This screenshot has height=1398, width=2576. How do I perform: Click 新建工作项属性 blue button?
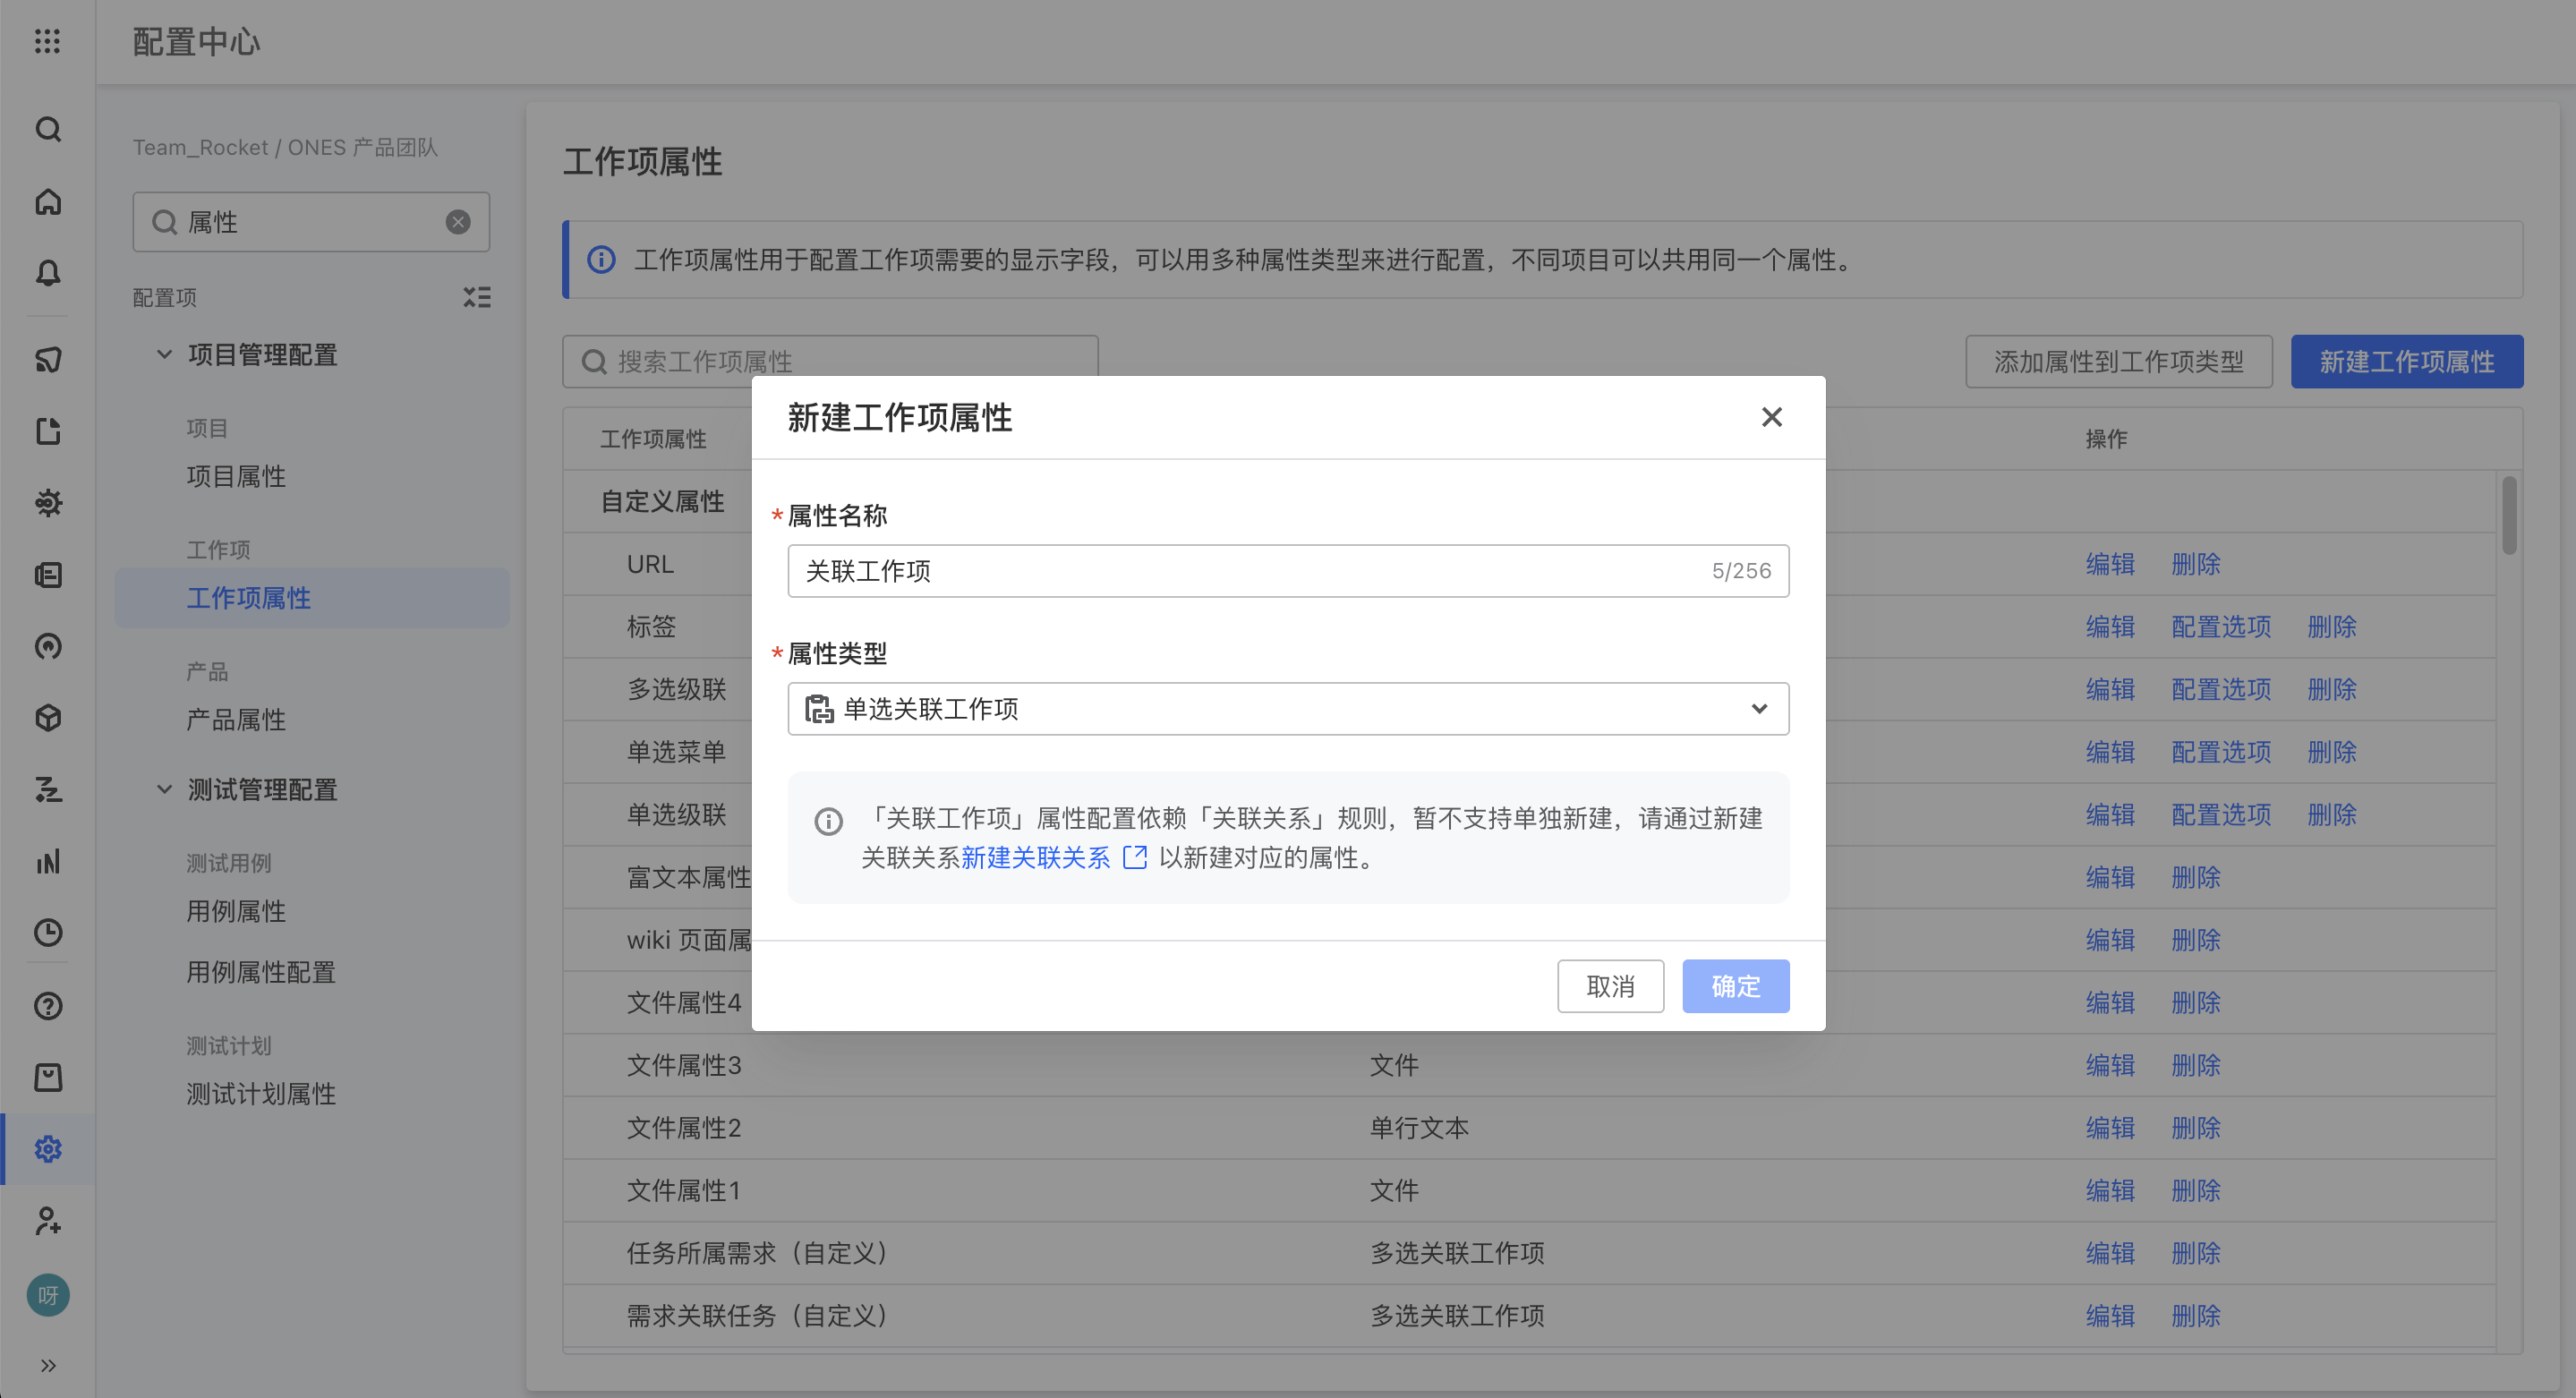(x=2406, y=361)
